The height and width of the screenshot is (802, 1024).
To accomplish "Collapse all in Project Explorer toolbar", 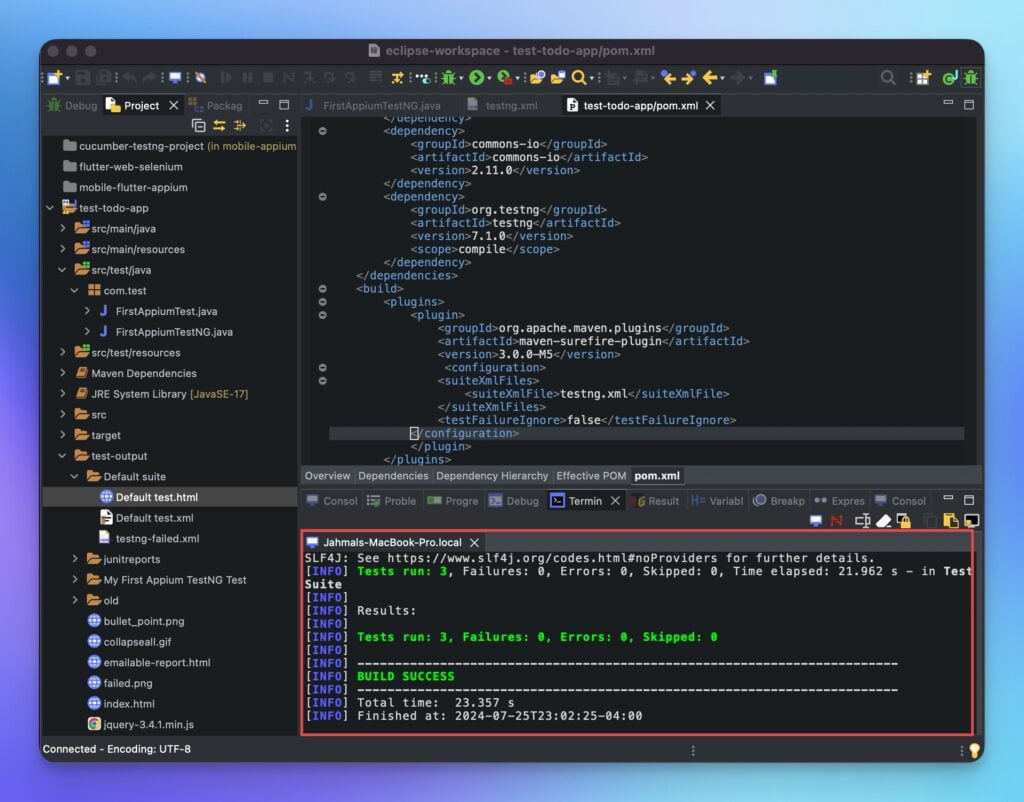I will pyautogui.click(x=199, y=125).
